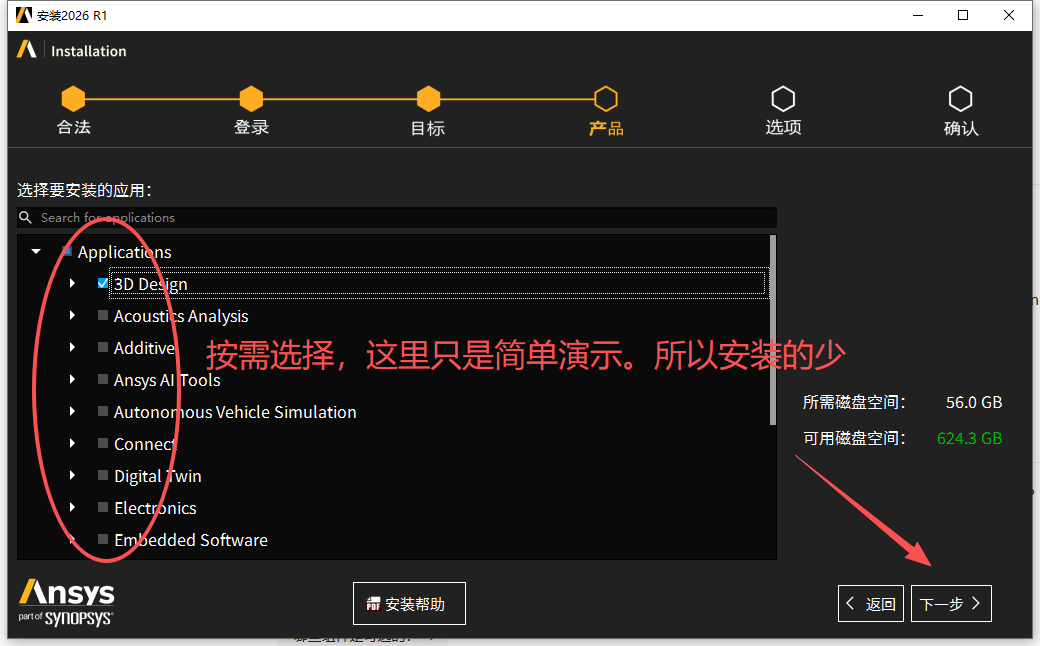Click the 产品 step hexagon icon
The image size is (1040, 646).
[605, 98]
